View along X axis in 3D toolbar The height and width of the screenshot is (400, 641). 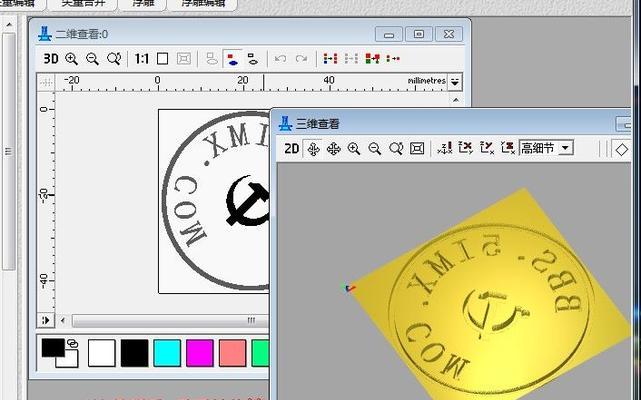click(466, 148)
